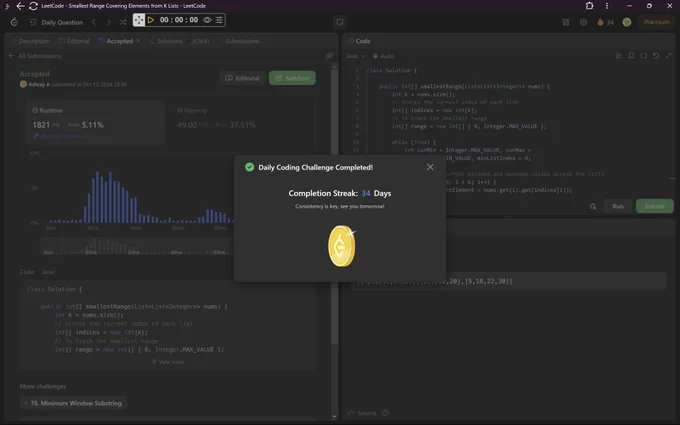Screen dimensions: 680x425
Task: Click the testcase input field
Action: tap(508, 281)
